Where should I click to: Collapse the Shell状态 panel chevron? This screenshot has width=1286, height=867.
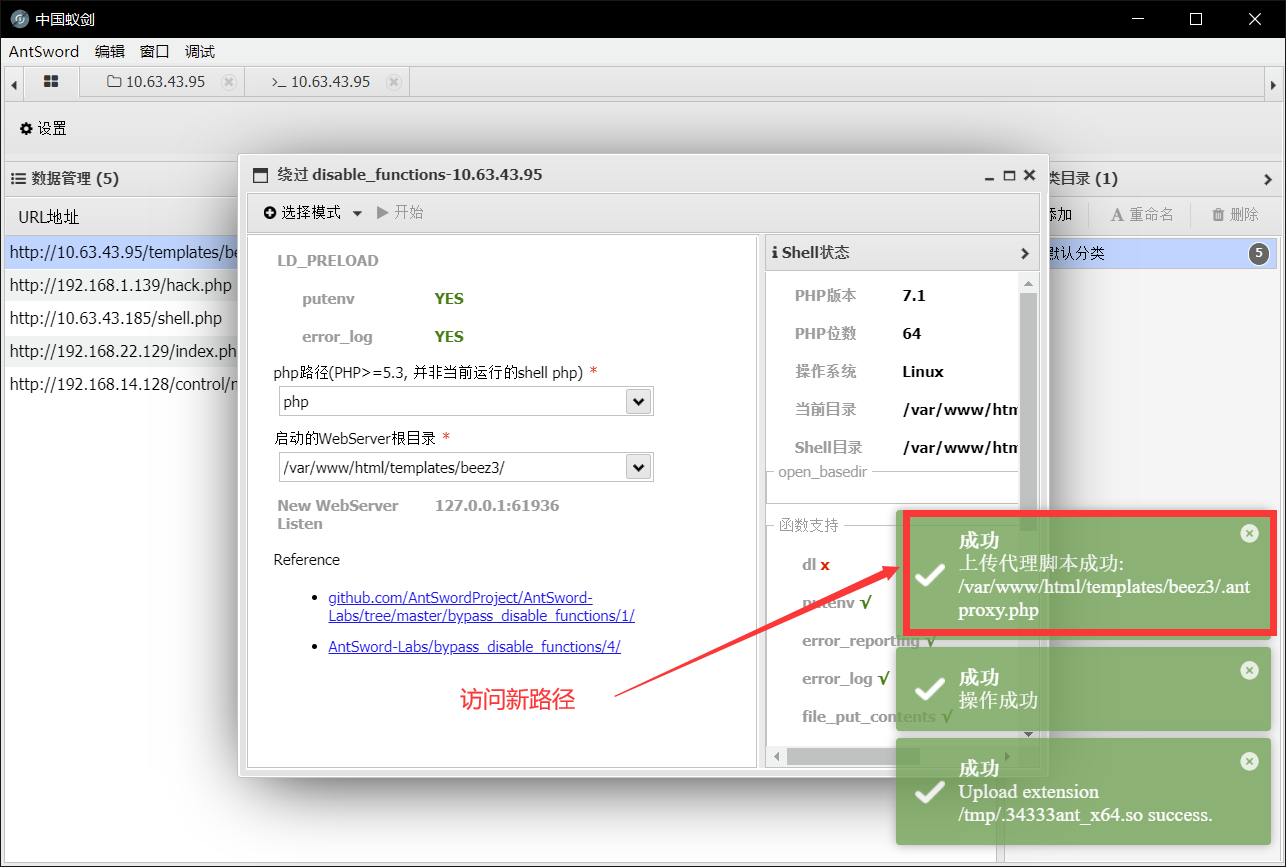click(1024, 253)
